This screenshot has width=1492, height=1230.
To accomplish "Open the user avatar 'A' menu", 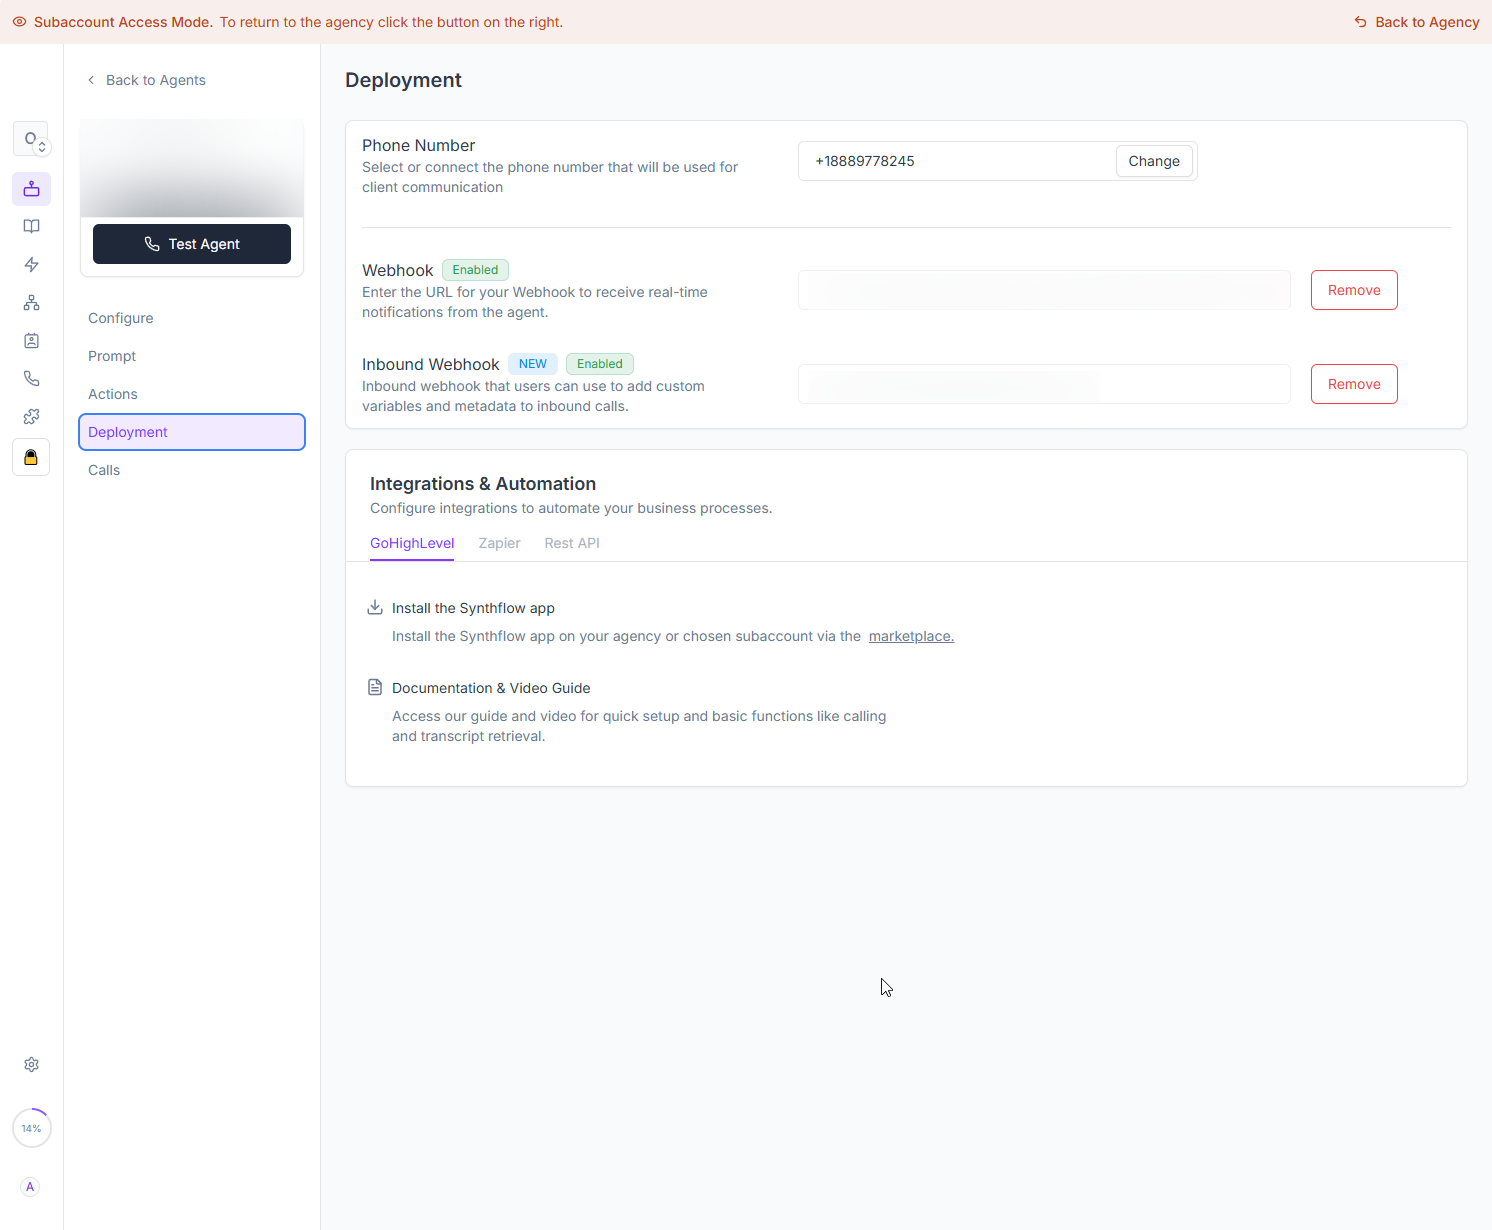I will [x=30, y=1187].
